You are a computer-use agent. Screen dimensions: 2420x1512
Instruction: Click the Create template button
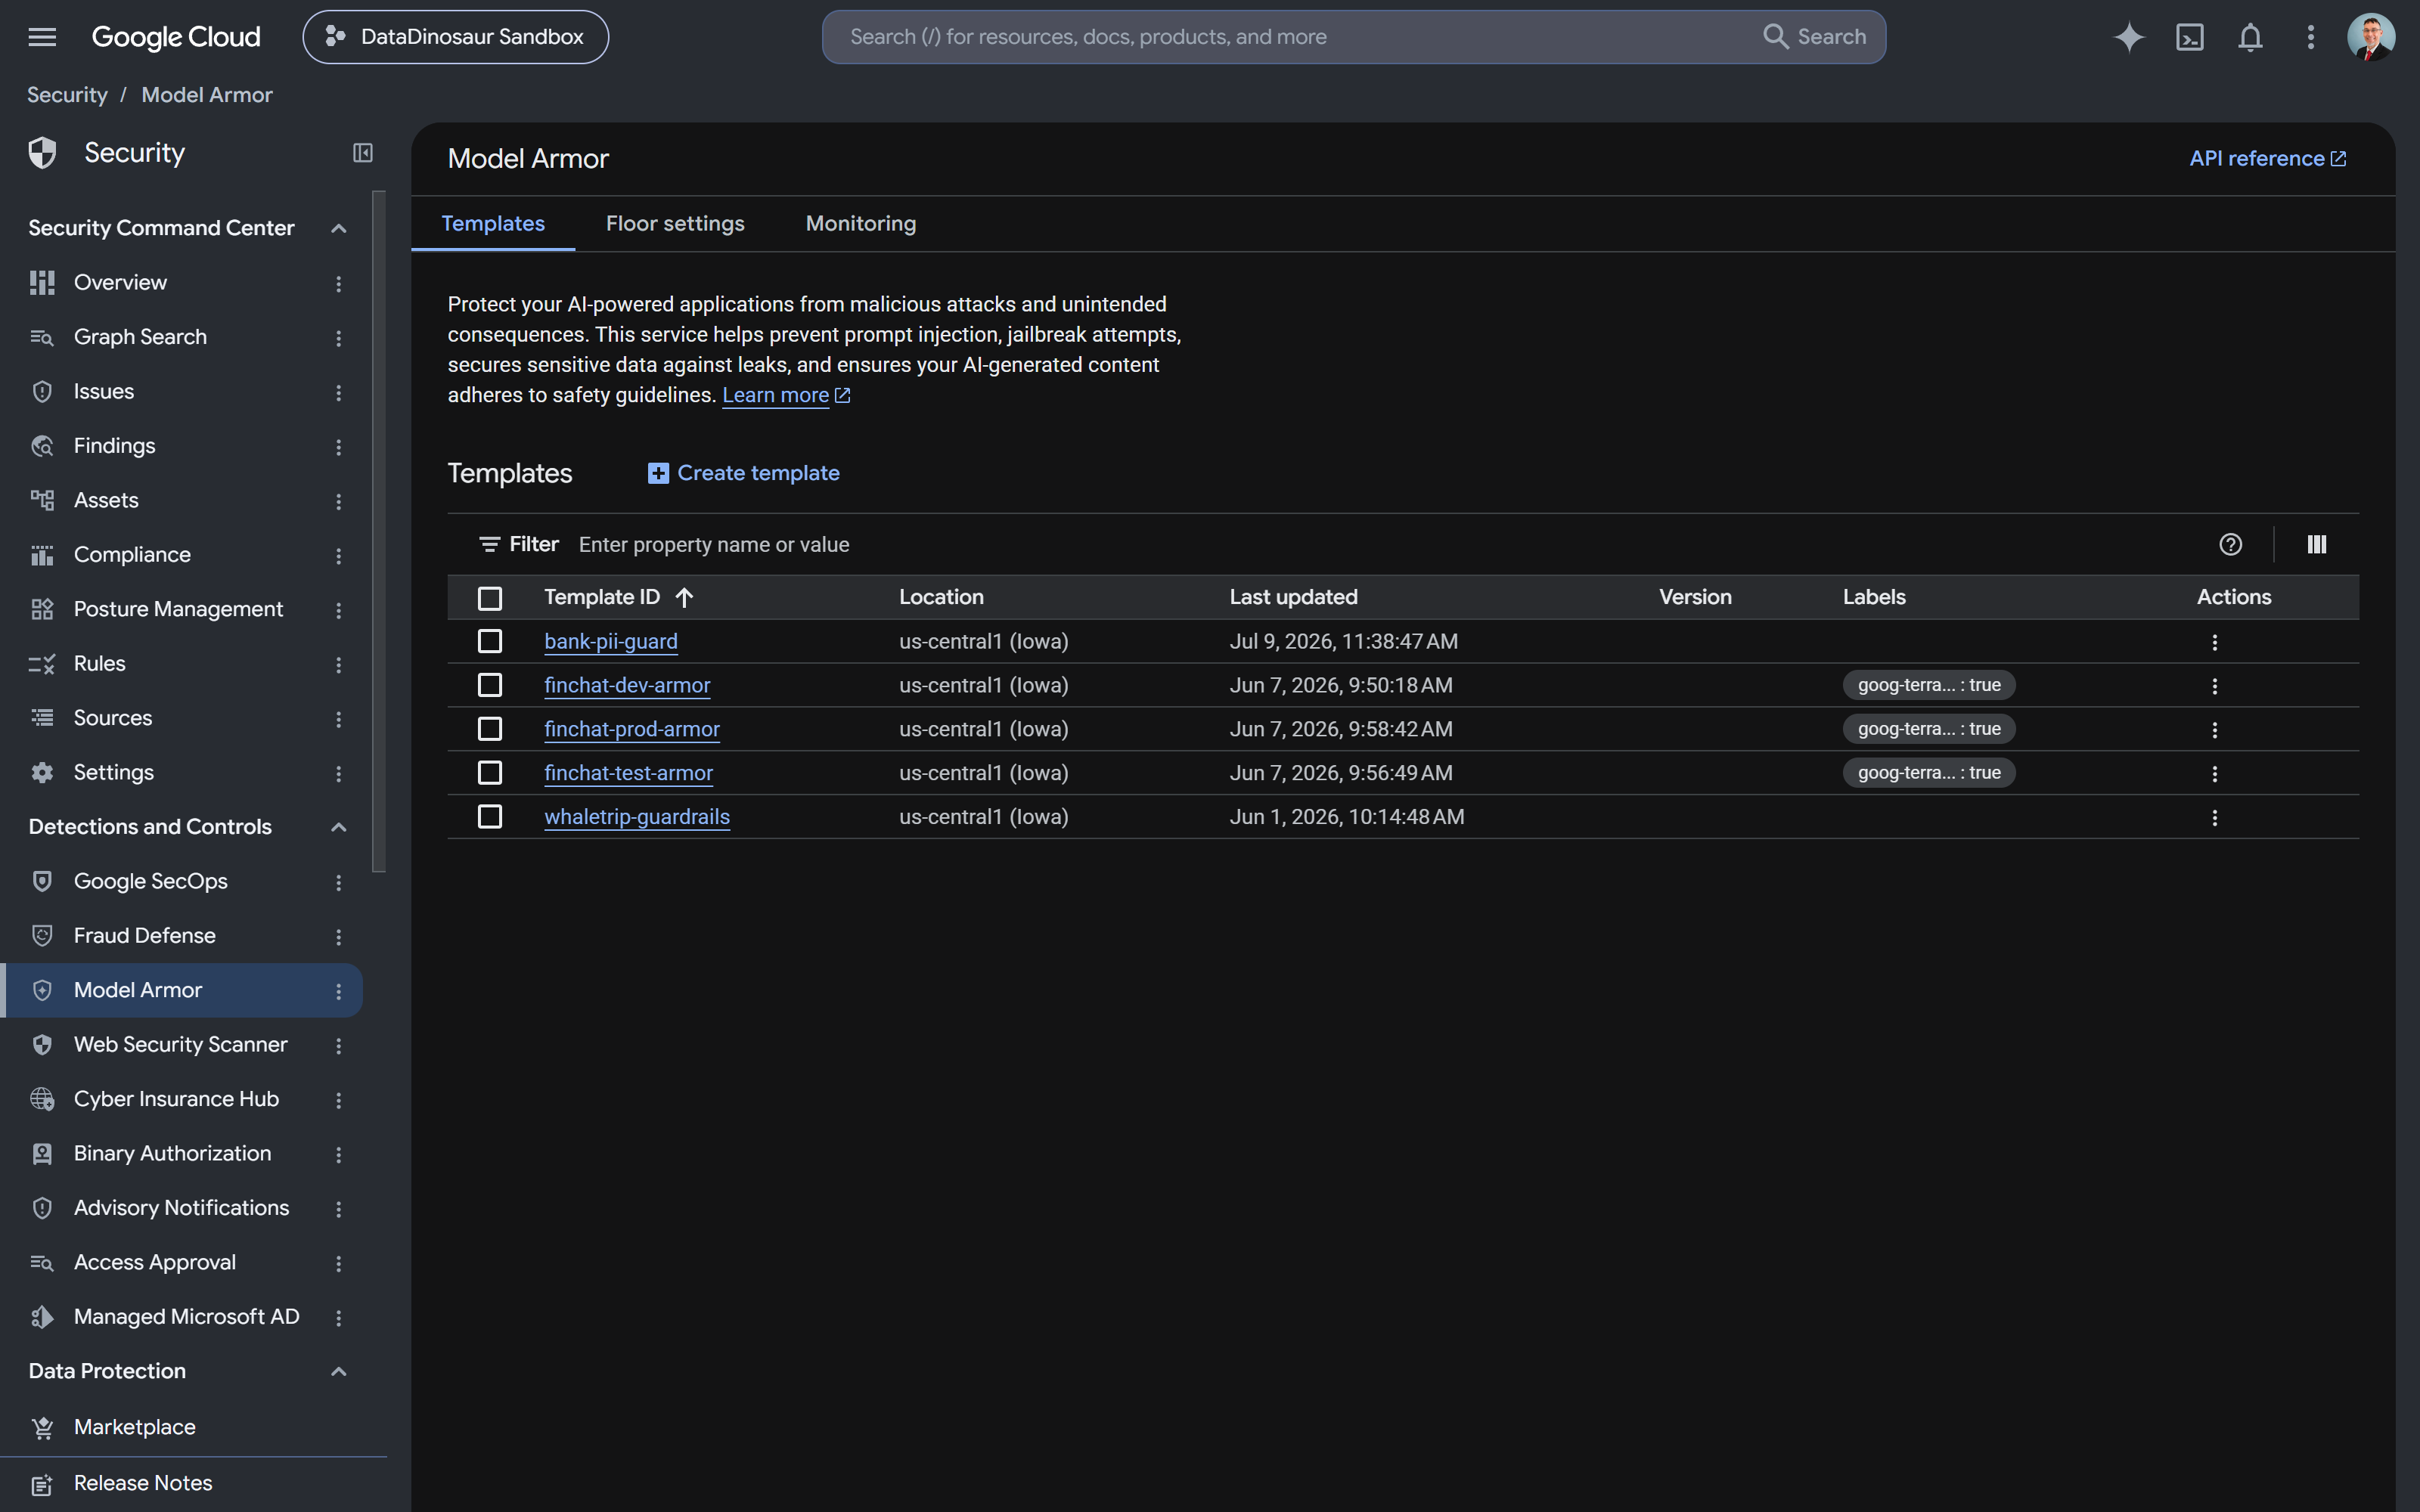[x=743, y=473]
